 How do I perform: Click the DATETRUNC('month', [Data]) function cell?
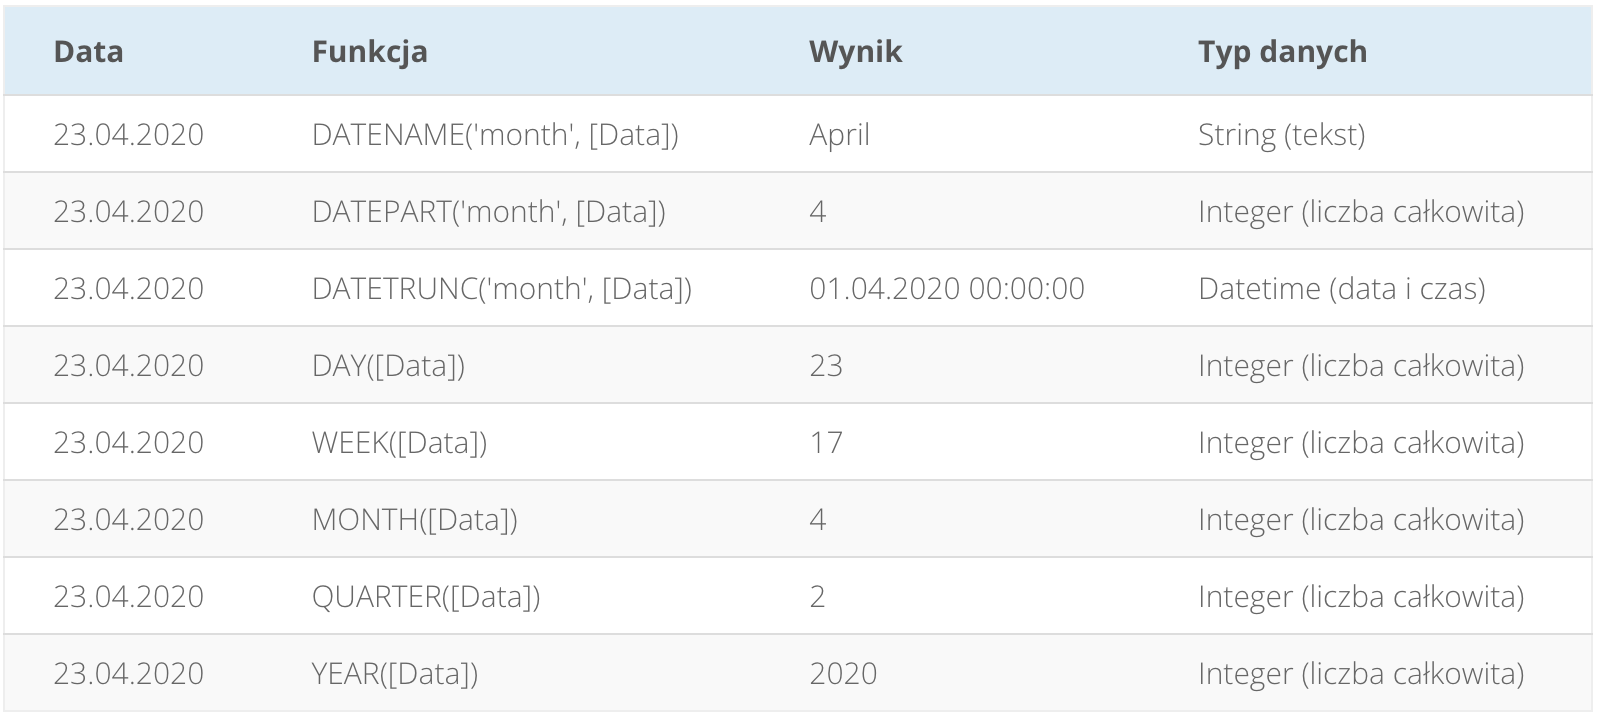[501, 289]
